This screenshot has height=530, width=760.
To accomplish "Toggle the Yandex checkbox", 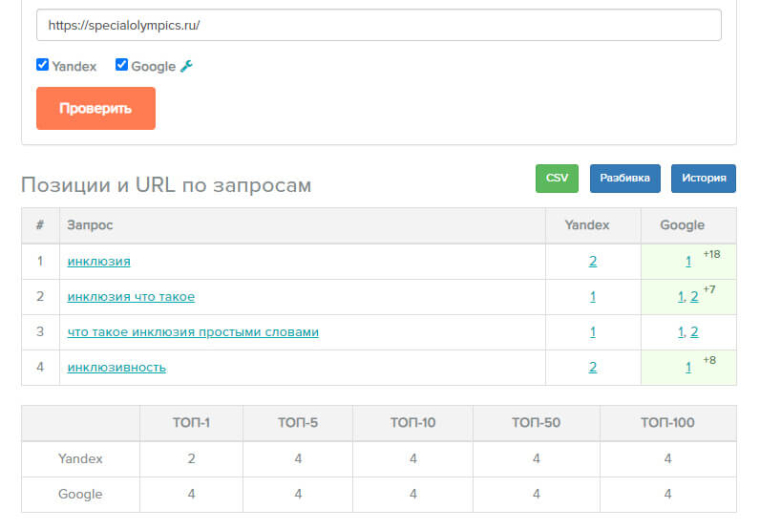I will coord(43,65).
